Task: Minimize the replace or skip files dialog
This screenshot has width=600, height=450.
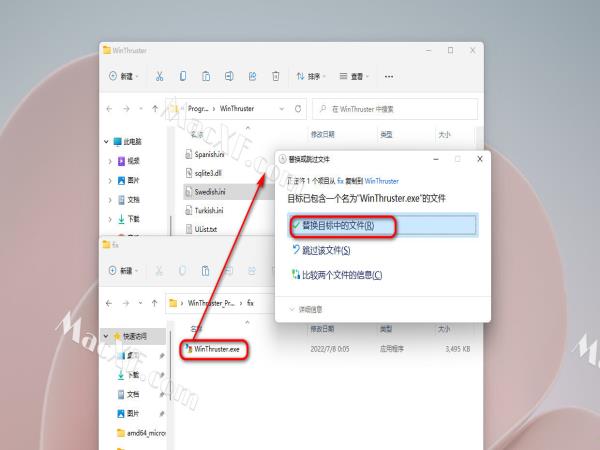Action: 435,159
